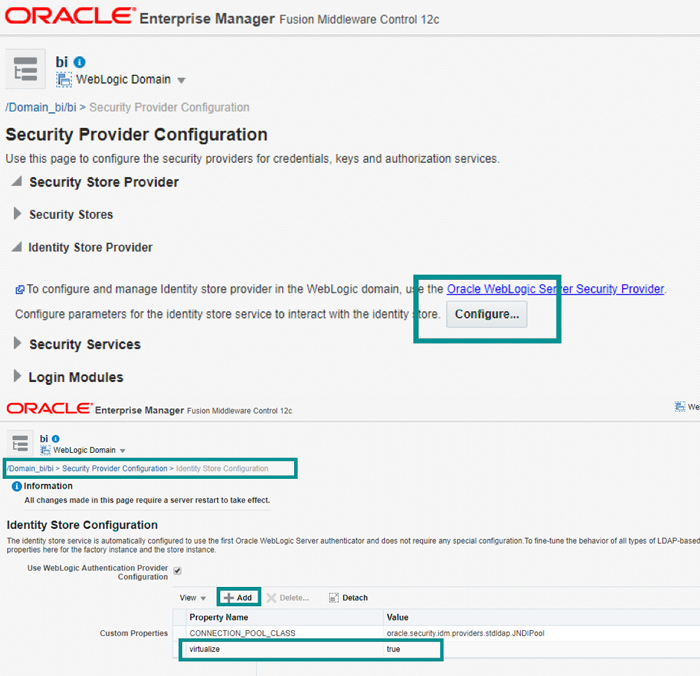
Task: Go to Security Provider Configuration breadcrumb link
Action: tap(114, 468)
